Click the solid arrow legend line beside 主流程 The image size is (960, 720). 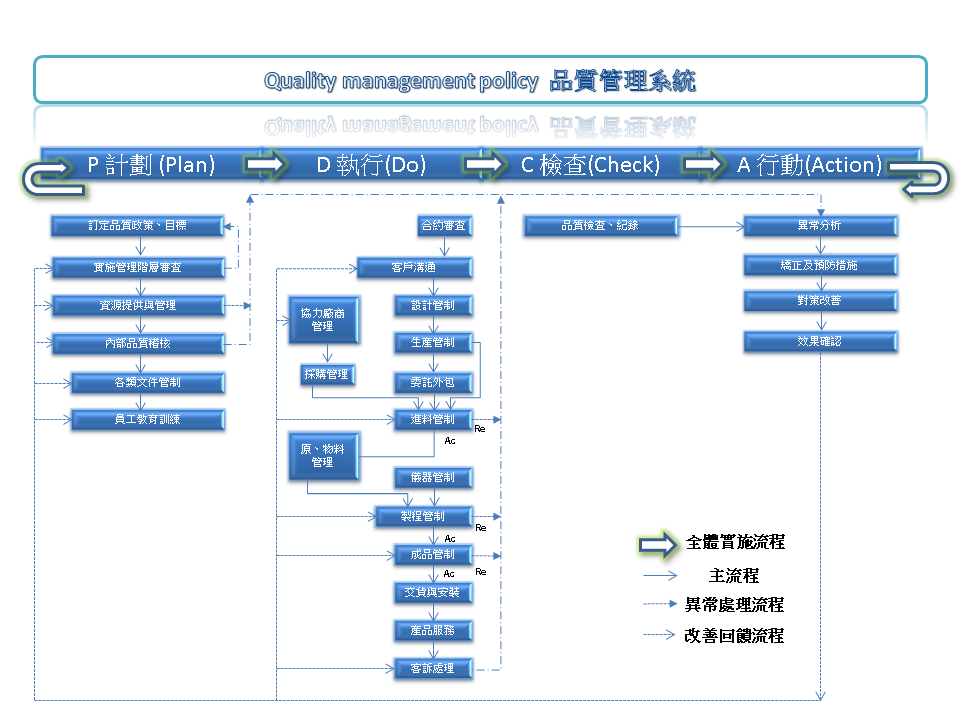point(660,576)
